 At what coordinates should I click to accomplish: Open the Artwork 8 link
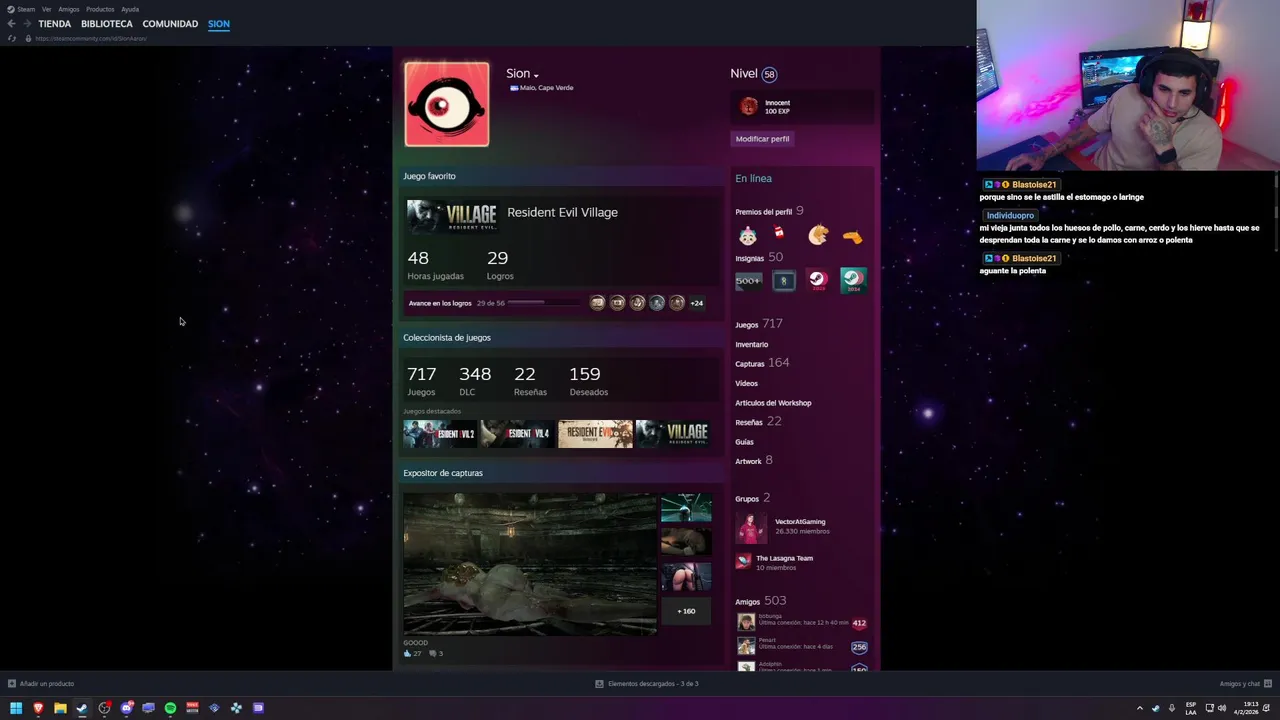coord(754,461)
